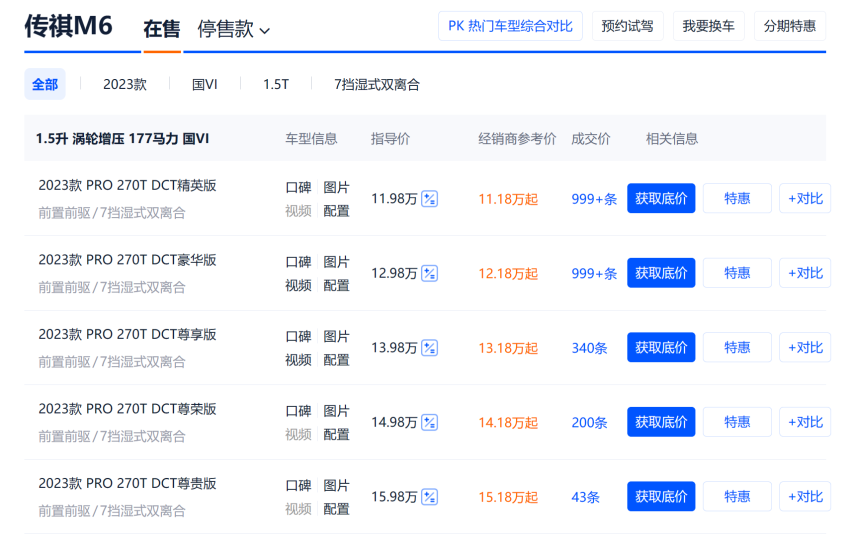Open 2023款 PRO 270T DCT尊荣版 details
852x550 pixels.
point(127,409)
